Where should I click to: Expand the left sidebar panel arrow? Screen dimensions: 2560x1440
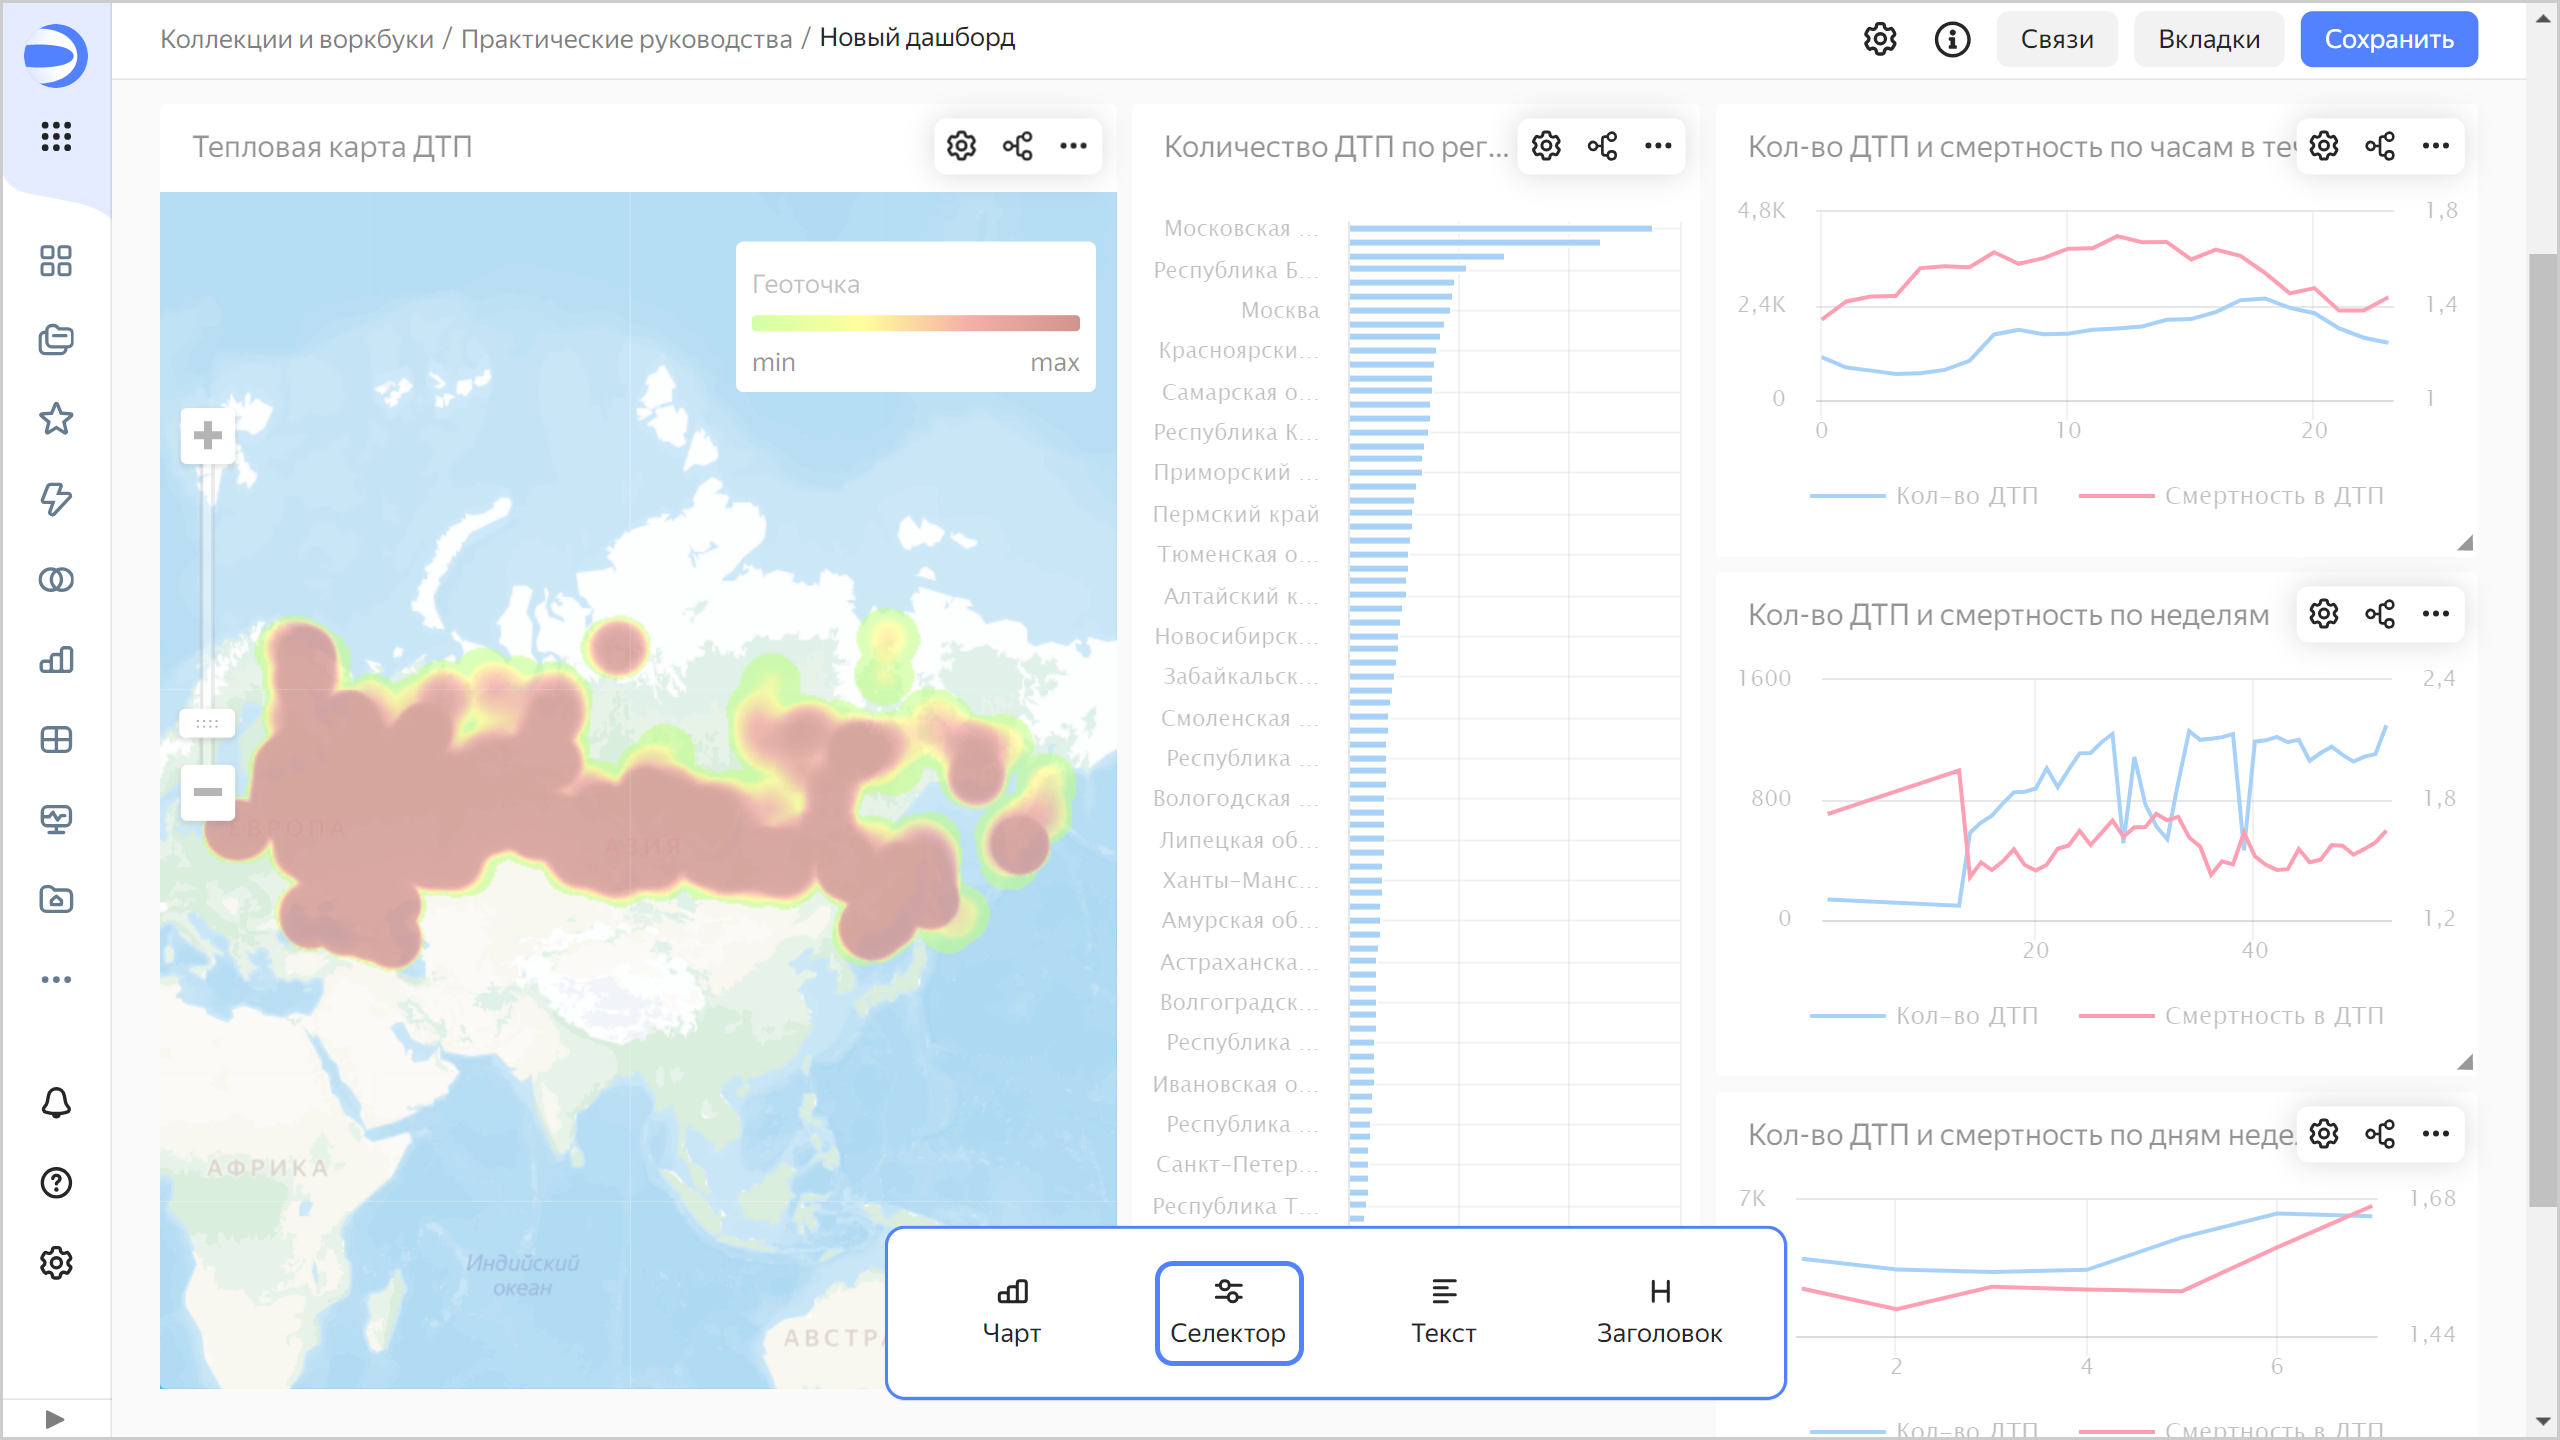(x=55, y=1419)
